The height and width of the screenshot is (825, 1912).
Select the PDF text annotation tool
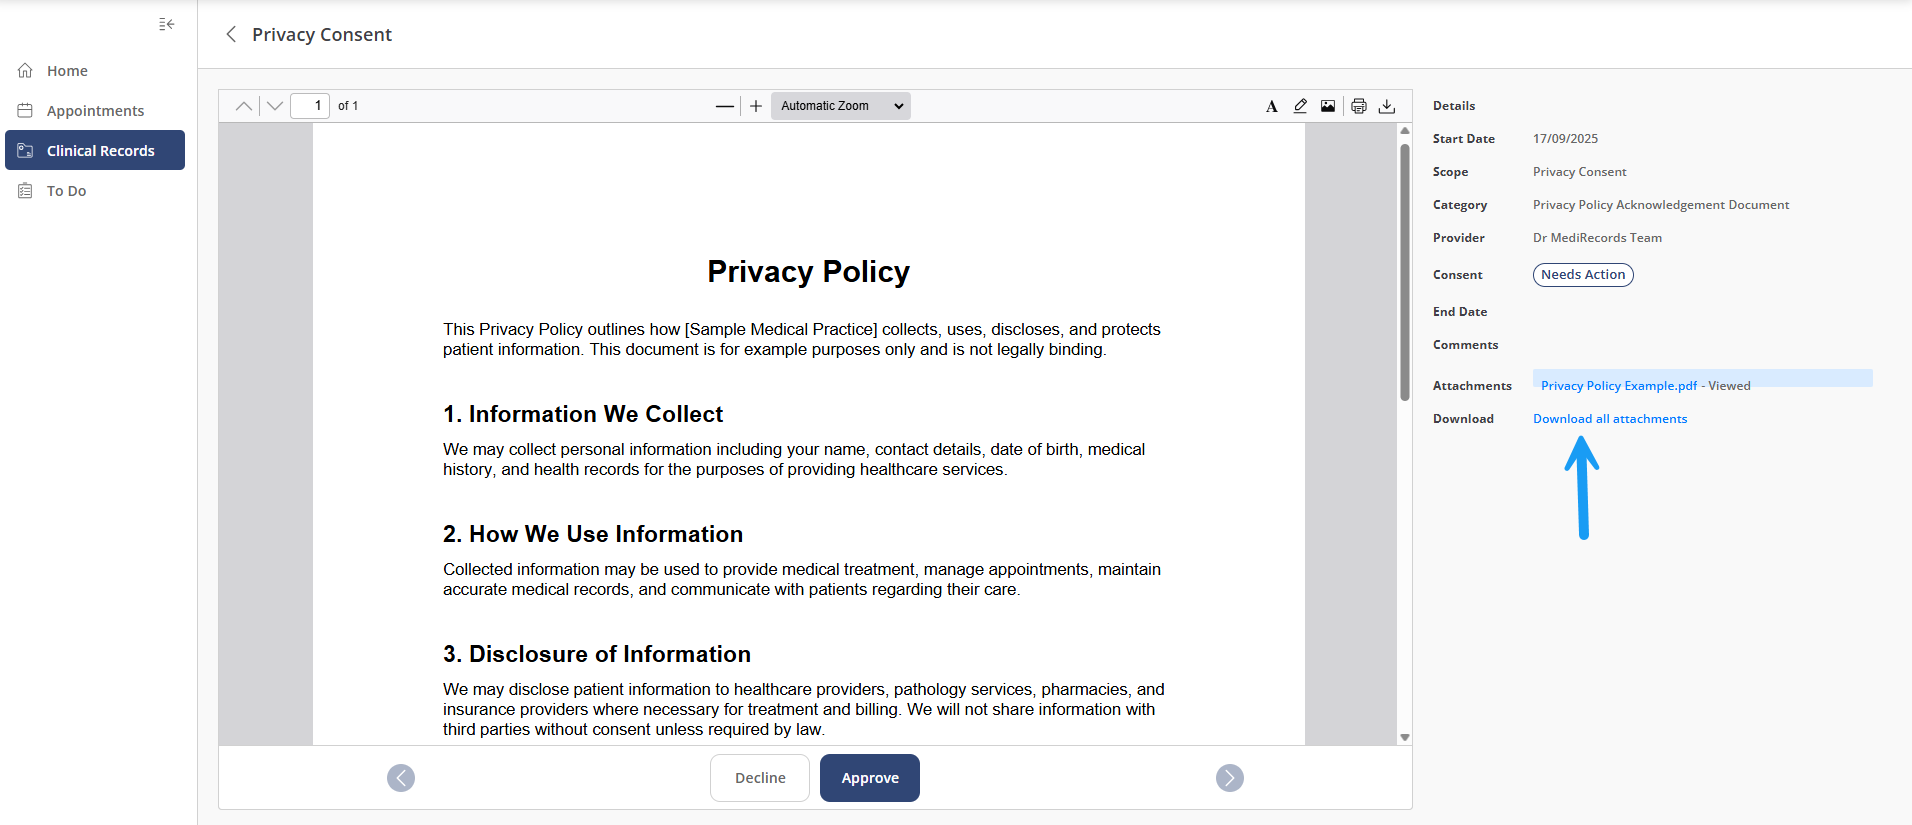(x=1271, y=106)
